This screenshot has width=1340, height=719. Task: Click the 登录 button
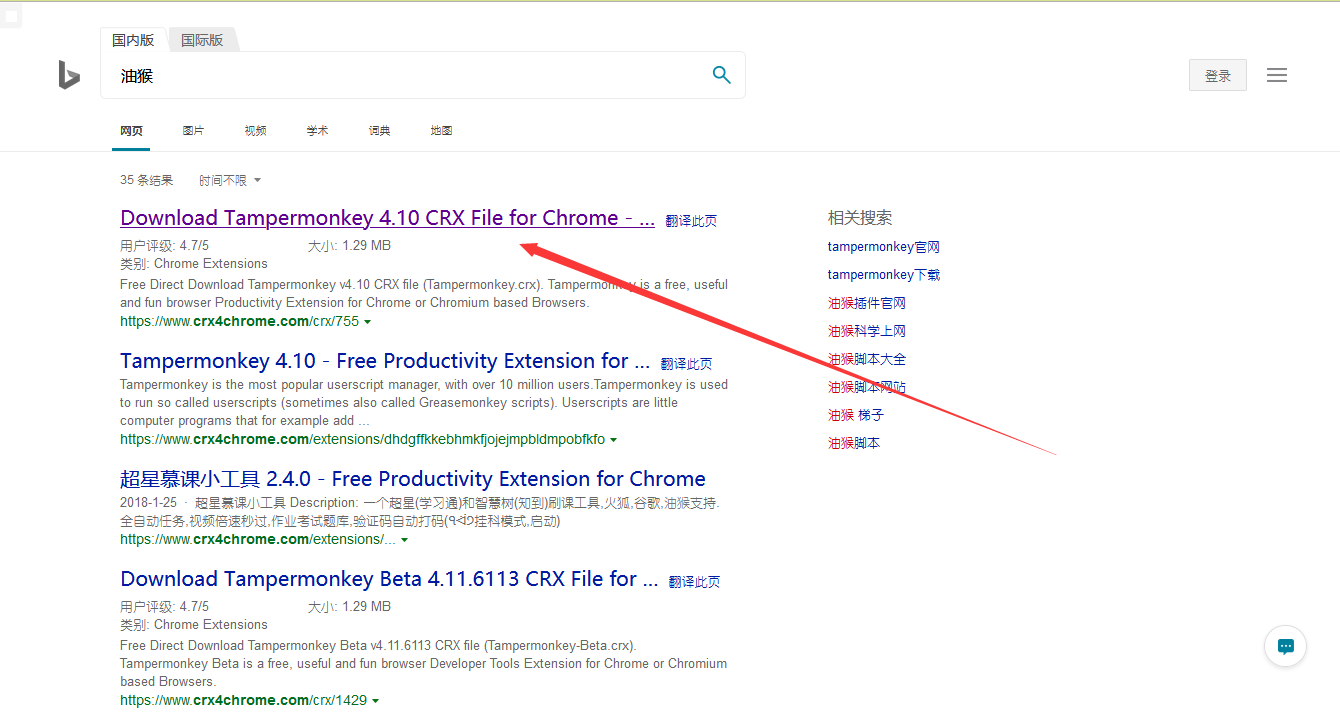click(1218, 75)
